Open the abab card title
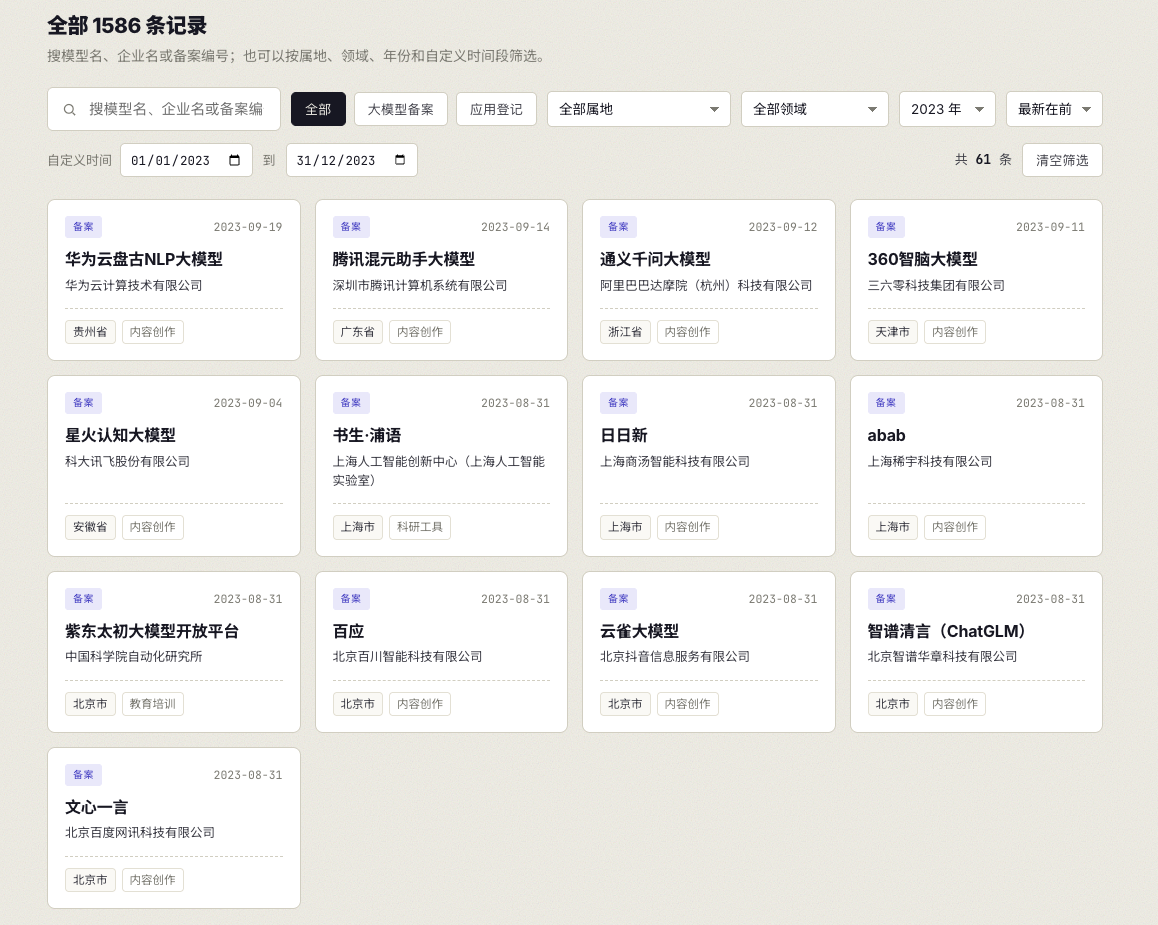The width and height of the screenshot is (1158, 925). click(886, 436)
